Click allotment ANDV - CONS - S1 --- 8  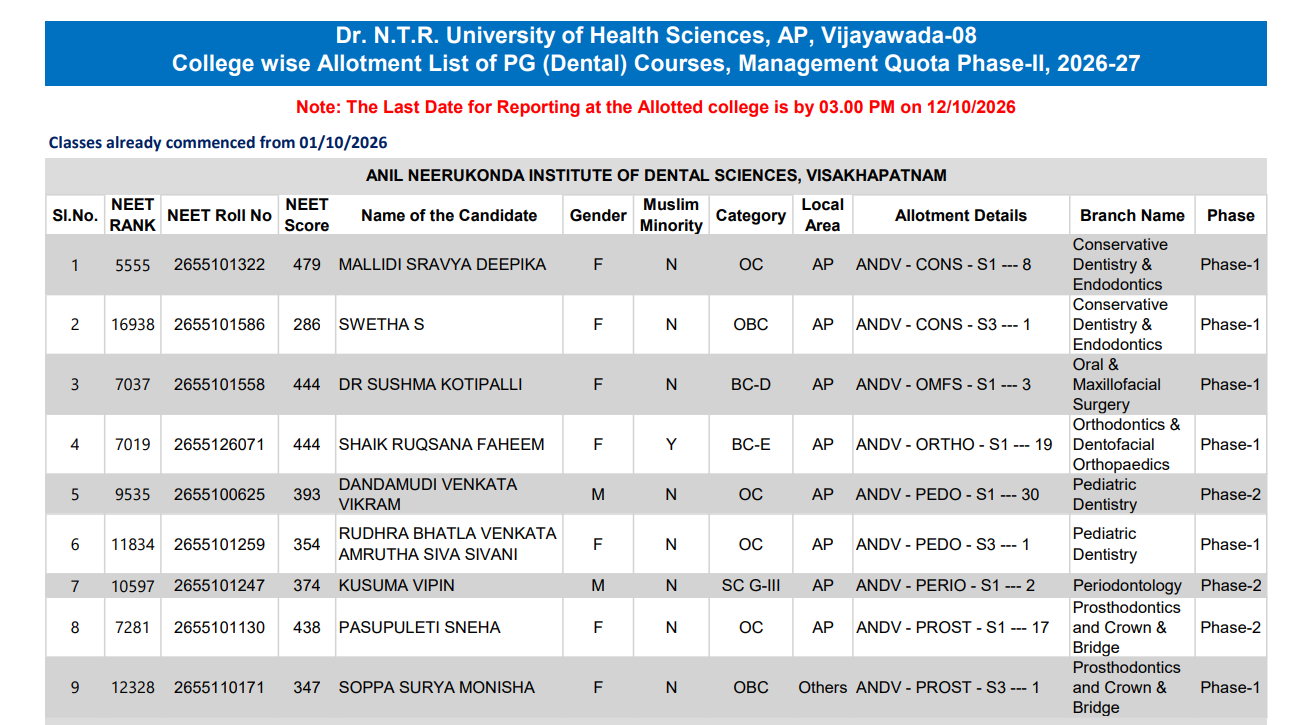point(943,265)
